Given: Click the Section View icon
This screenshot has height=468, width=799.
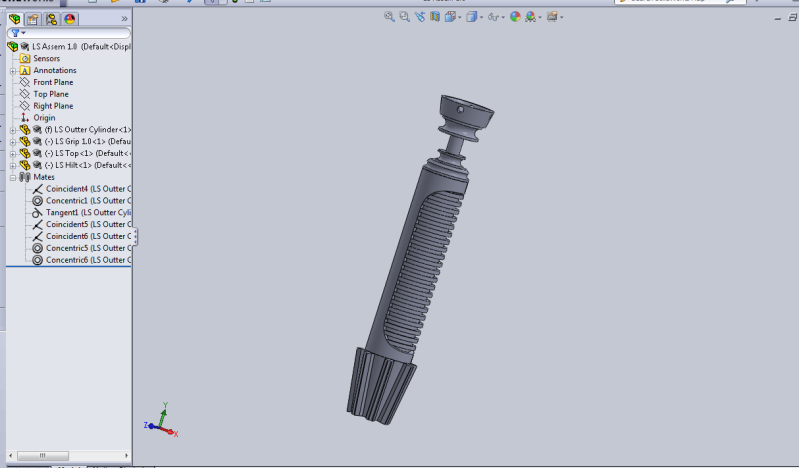Looking at the screenshot, I should (435, 17).
